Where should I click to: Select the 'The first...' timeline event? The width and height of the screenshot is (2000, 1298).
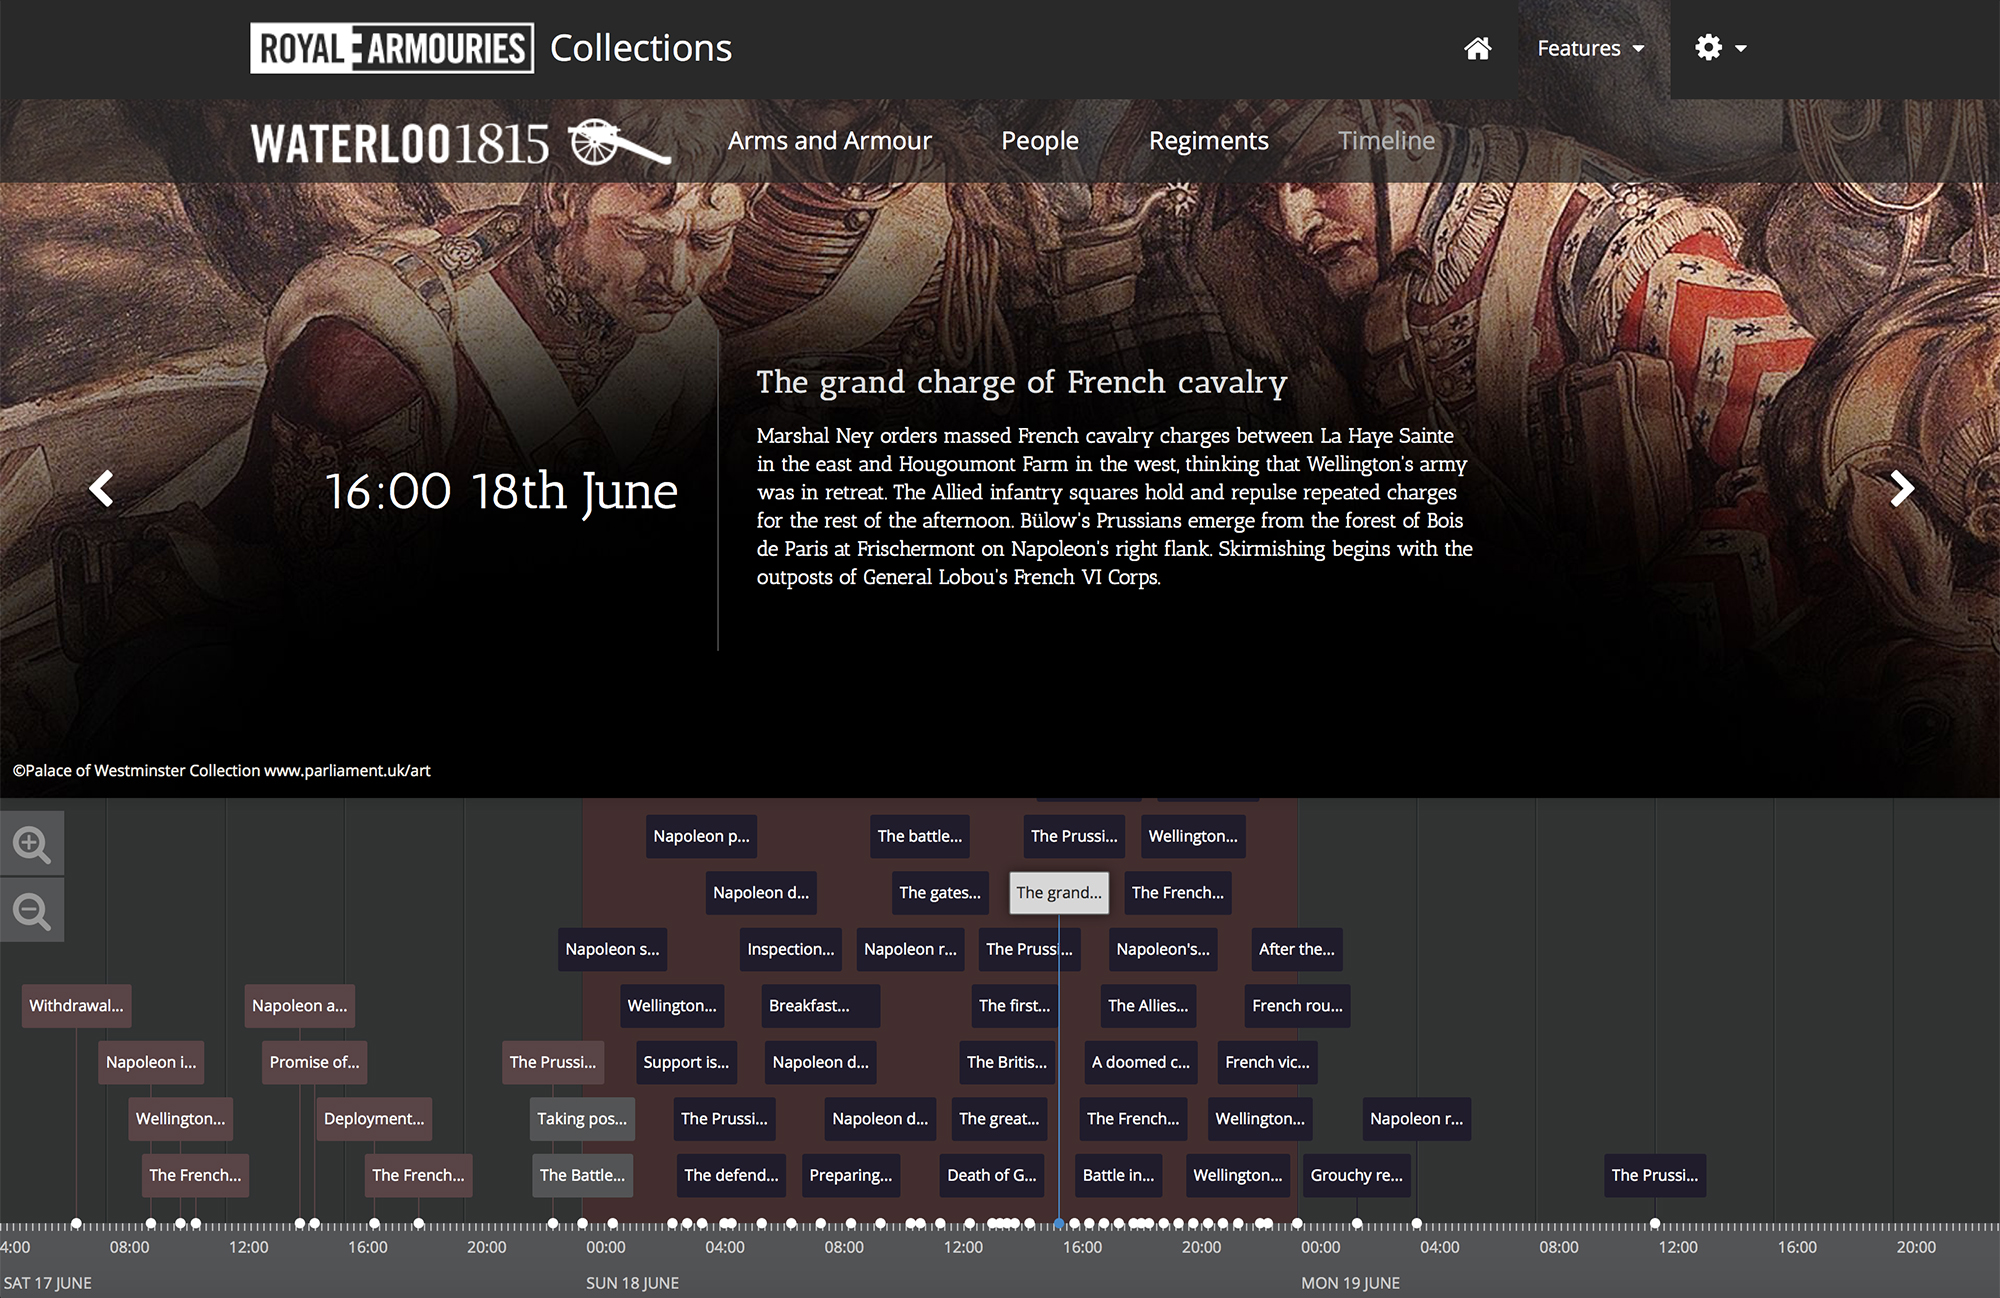click(1014, 1006)
